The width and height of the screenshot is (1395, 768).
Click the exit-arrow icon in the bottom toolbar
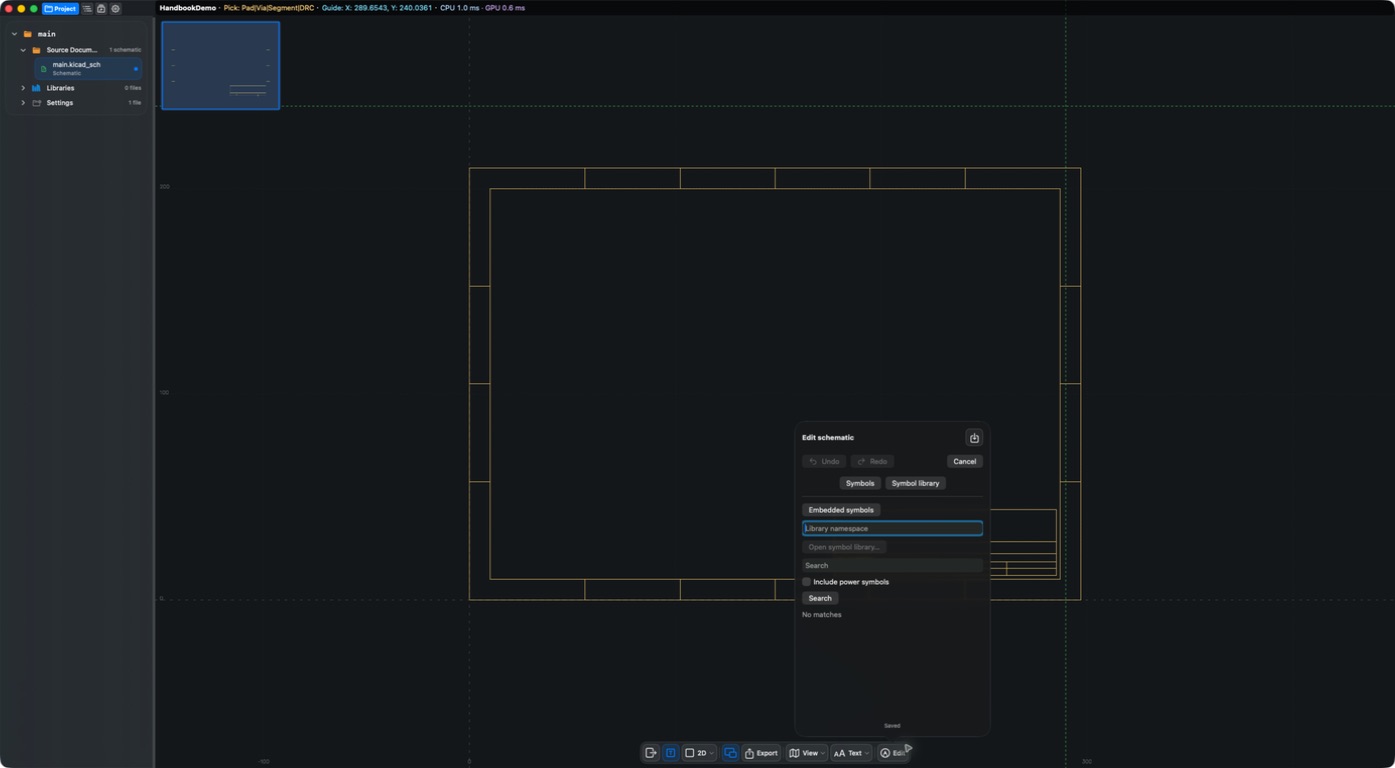tap(651, 753)
